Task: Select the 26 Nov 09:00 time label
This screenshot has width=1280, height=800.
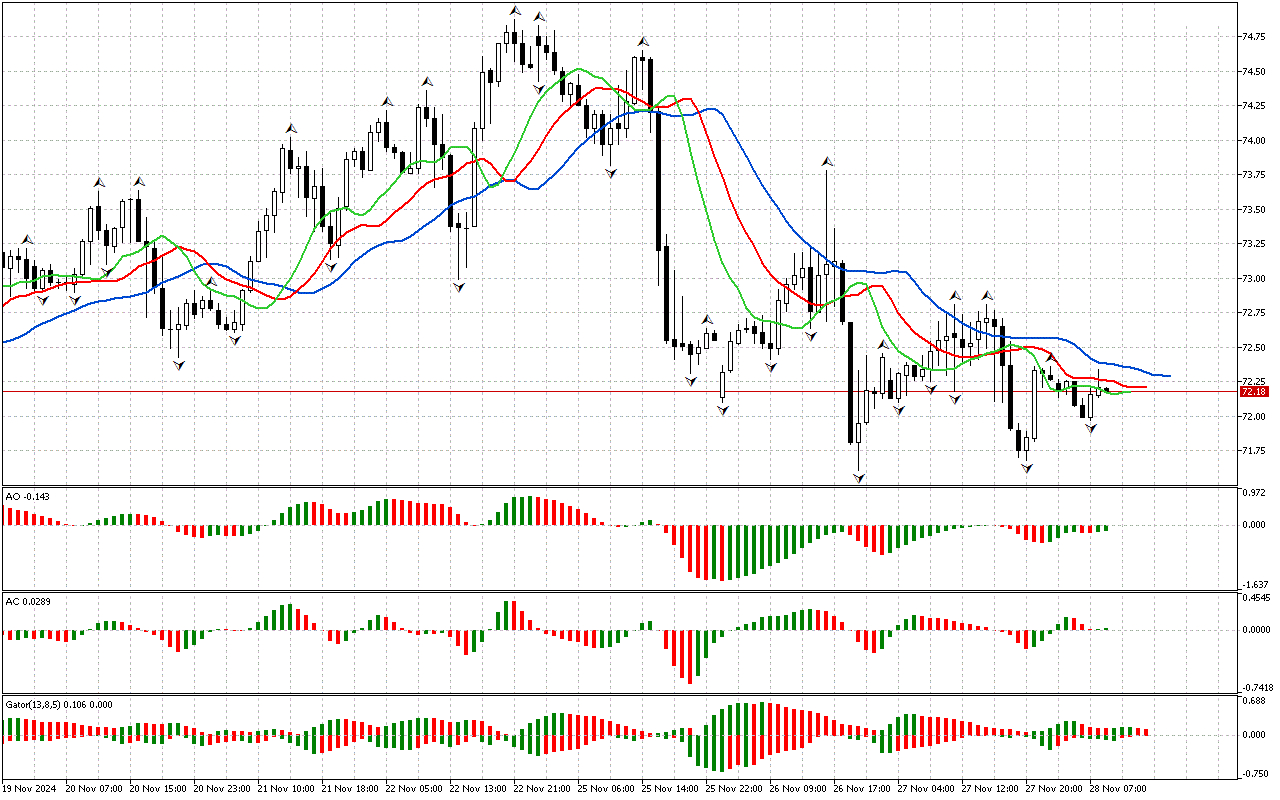Action: (798, 789)
